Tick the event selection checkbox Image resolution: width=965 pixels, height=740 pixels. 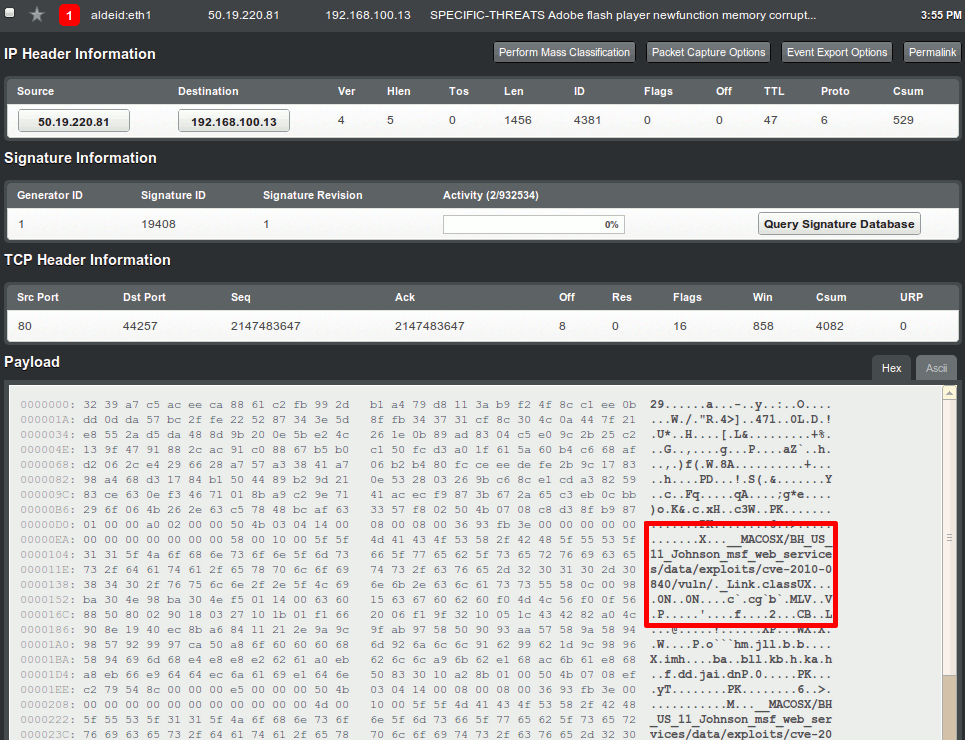point(10,14)
